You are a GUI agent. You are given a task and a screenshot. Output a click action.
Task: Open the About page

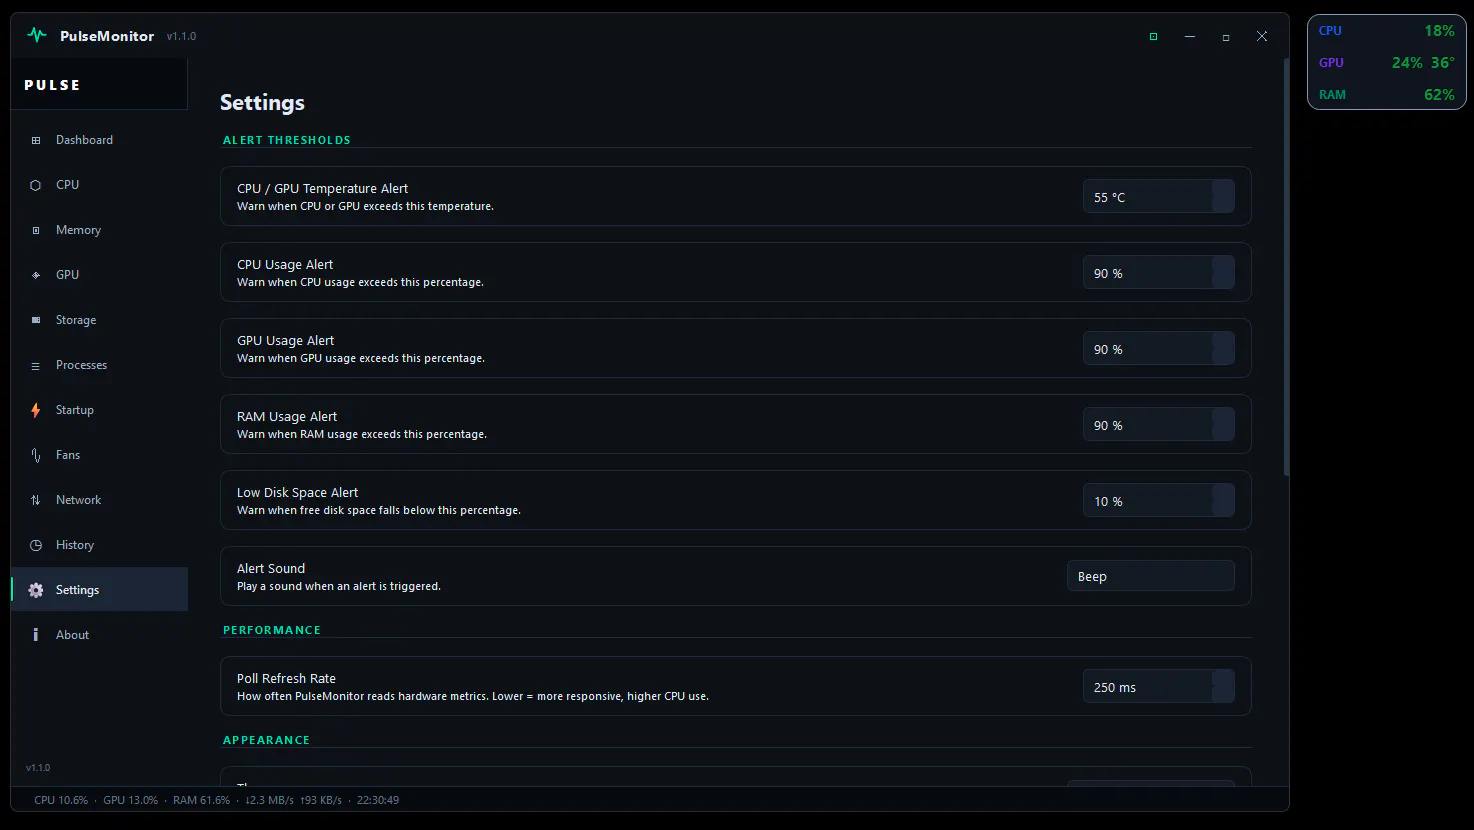coord(99,635)
